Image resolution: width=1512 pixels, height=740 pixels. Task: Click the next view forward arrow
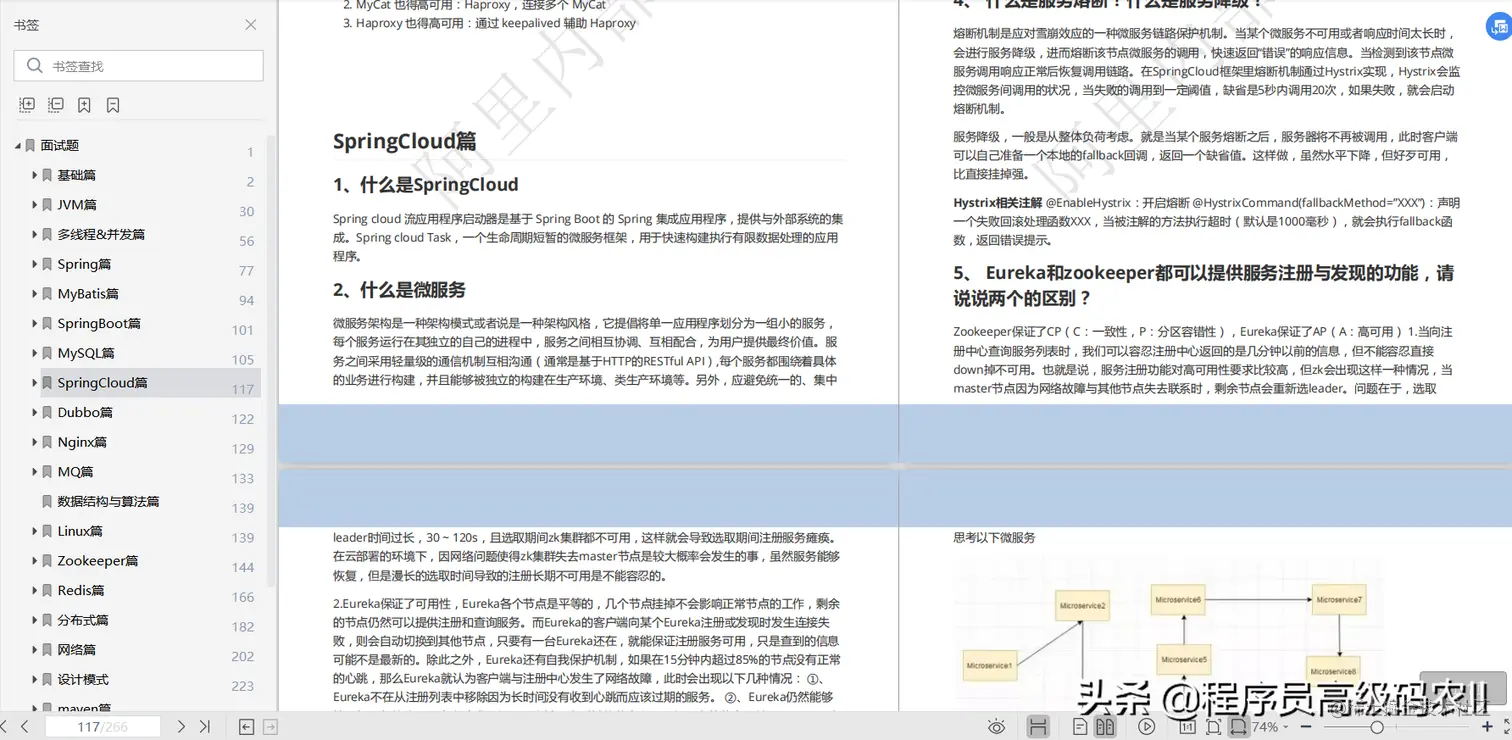270,727
